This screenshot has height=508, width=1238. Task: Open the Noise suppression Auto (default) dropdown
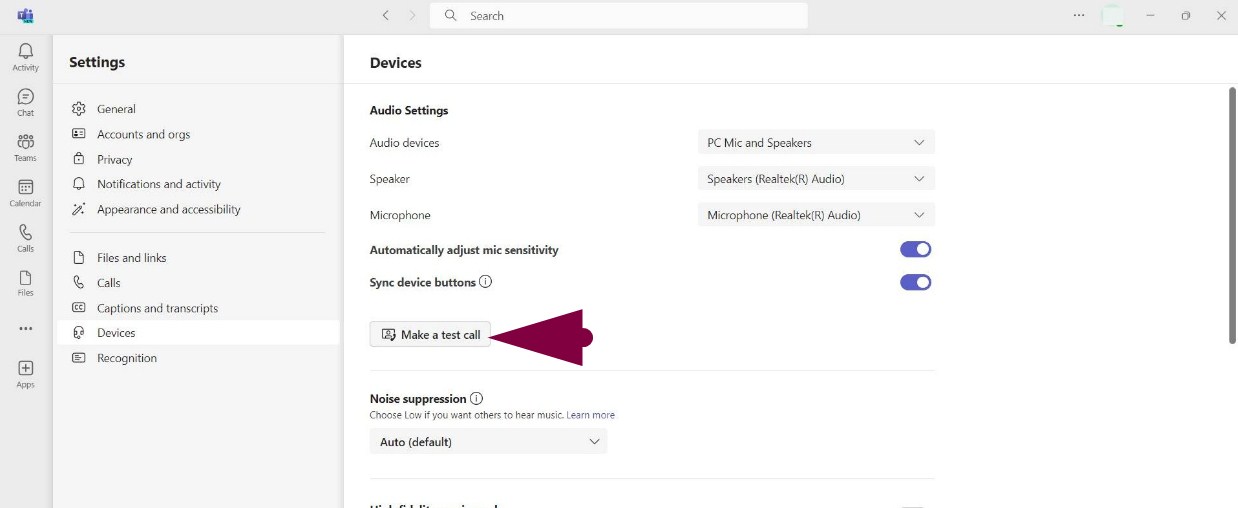coord(488,441)
